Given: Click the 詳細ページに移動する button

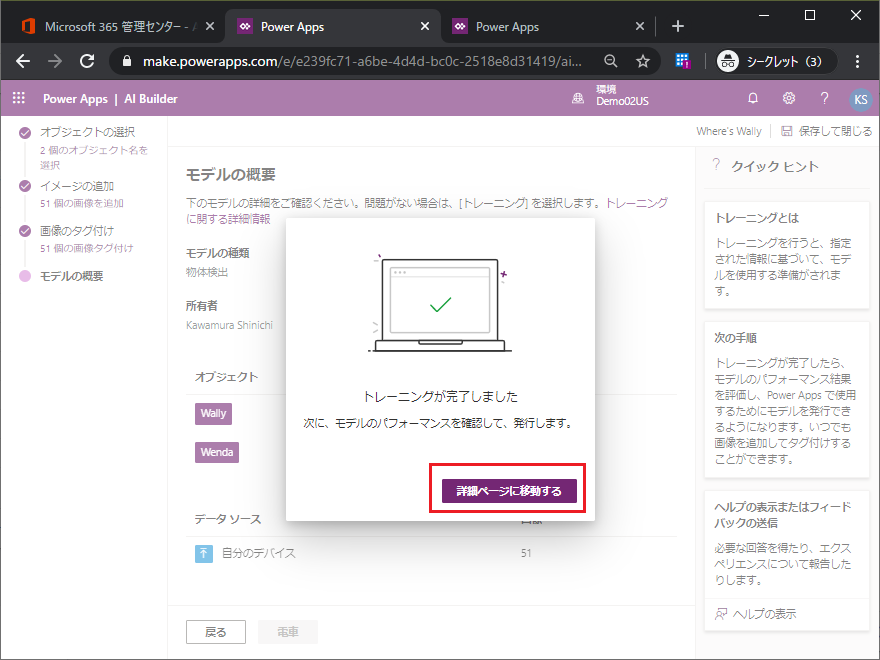Looking at the screenshot, I should click(509, 491).
